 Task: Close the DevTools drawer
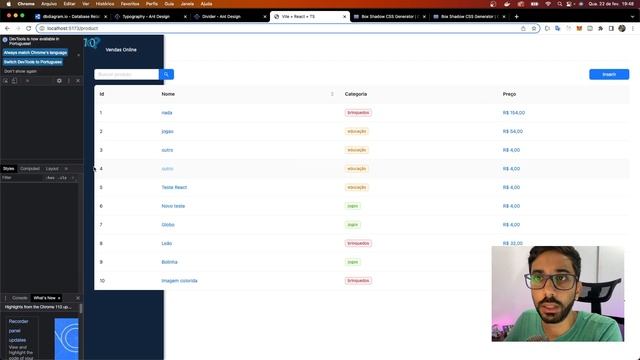pyautogui.click(x=78, y=298)
